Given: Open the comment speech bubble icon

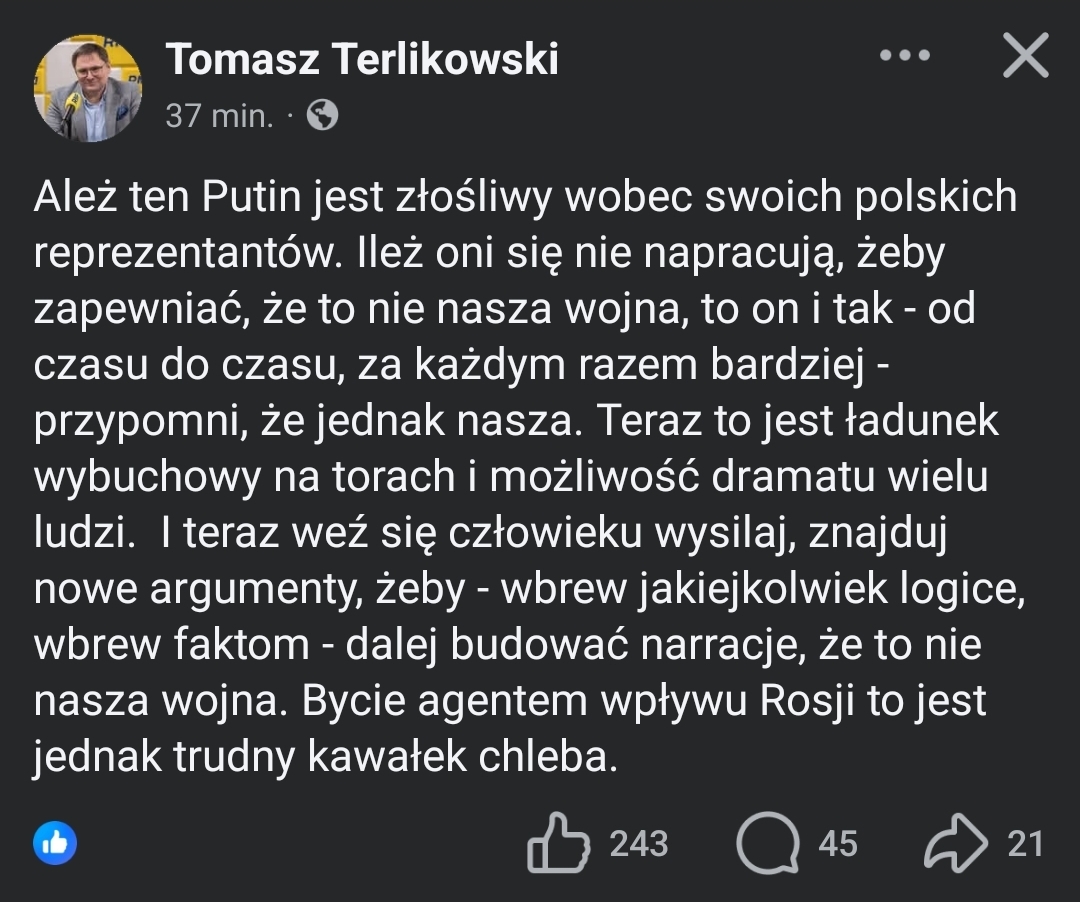Looking at the screenshot, I should [x=769, y=843].
